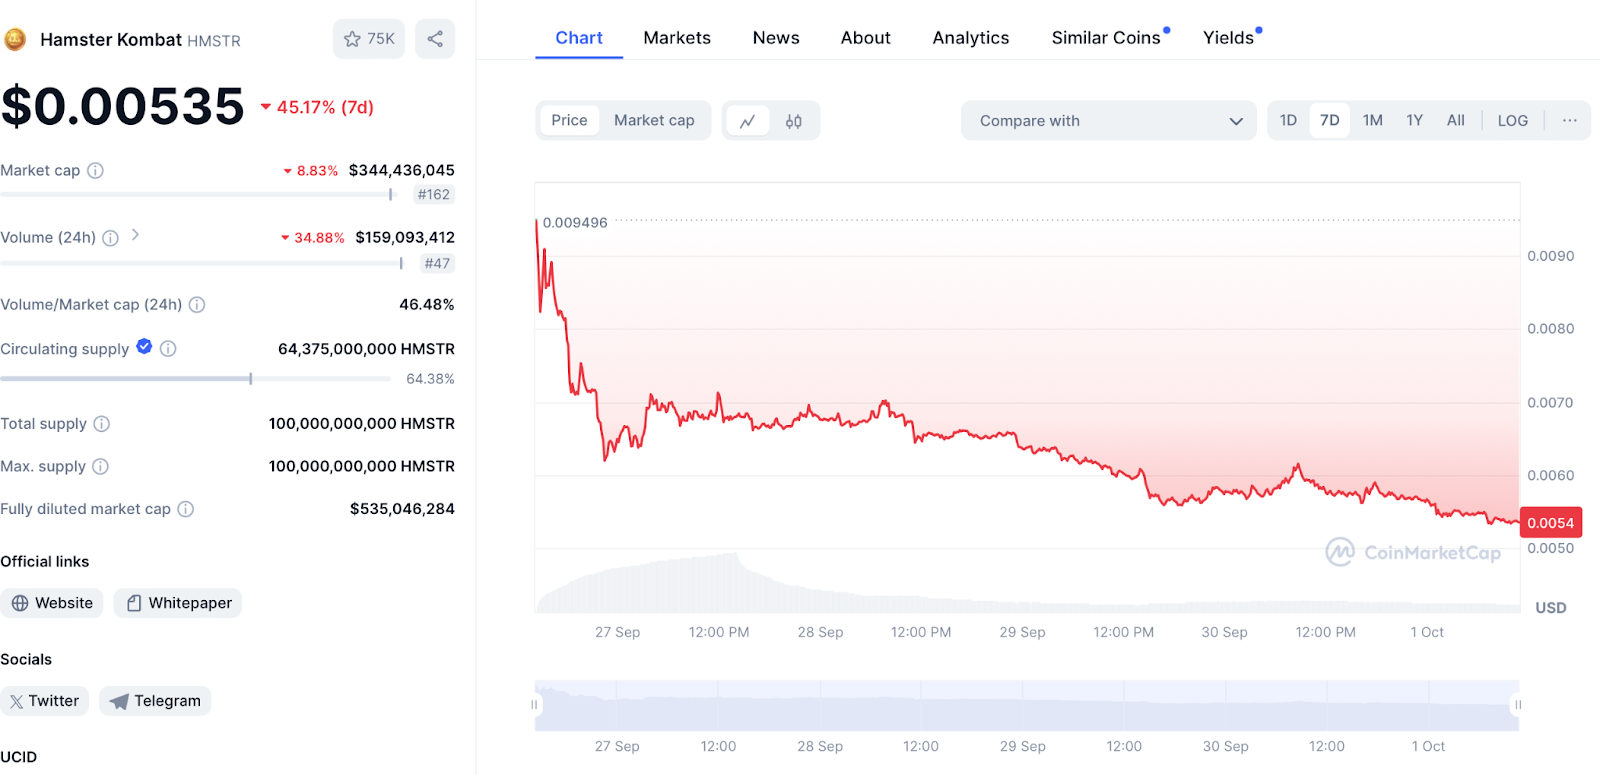
Task: Click the navigator mini chart area
Action: tap(1027, 705)
